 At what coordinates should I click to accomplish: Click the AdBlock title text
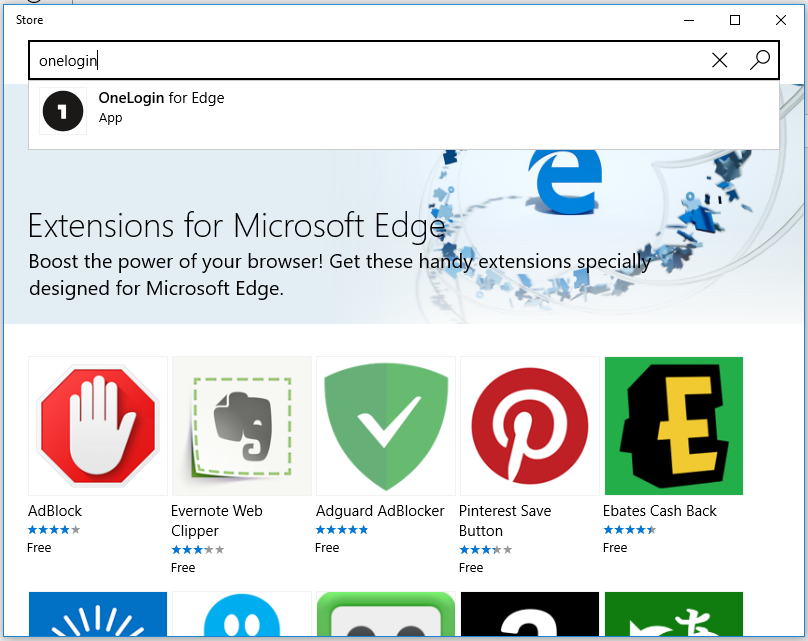coord(55,511)
